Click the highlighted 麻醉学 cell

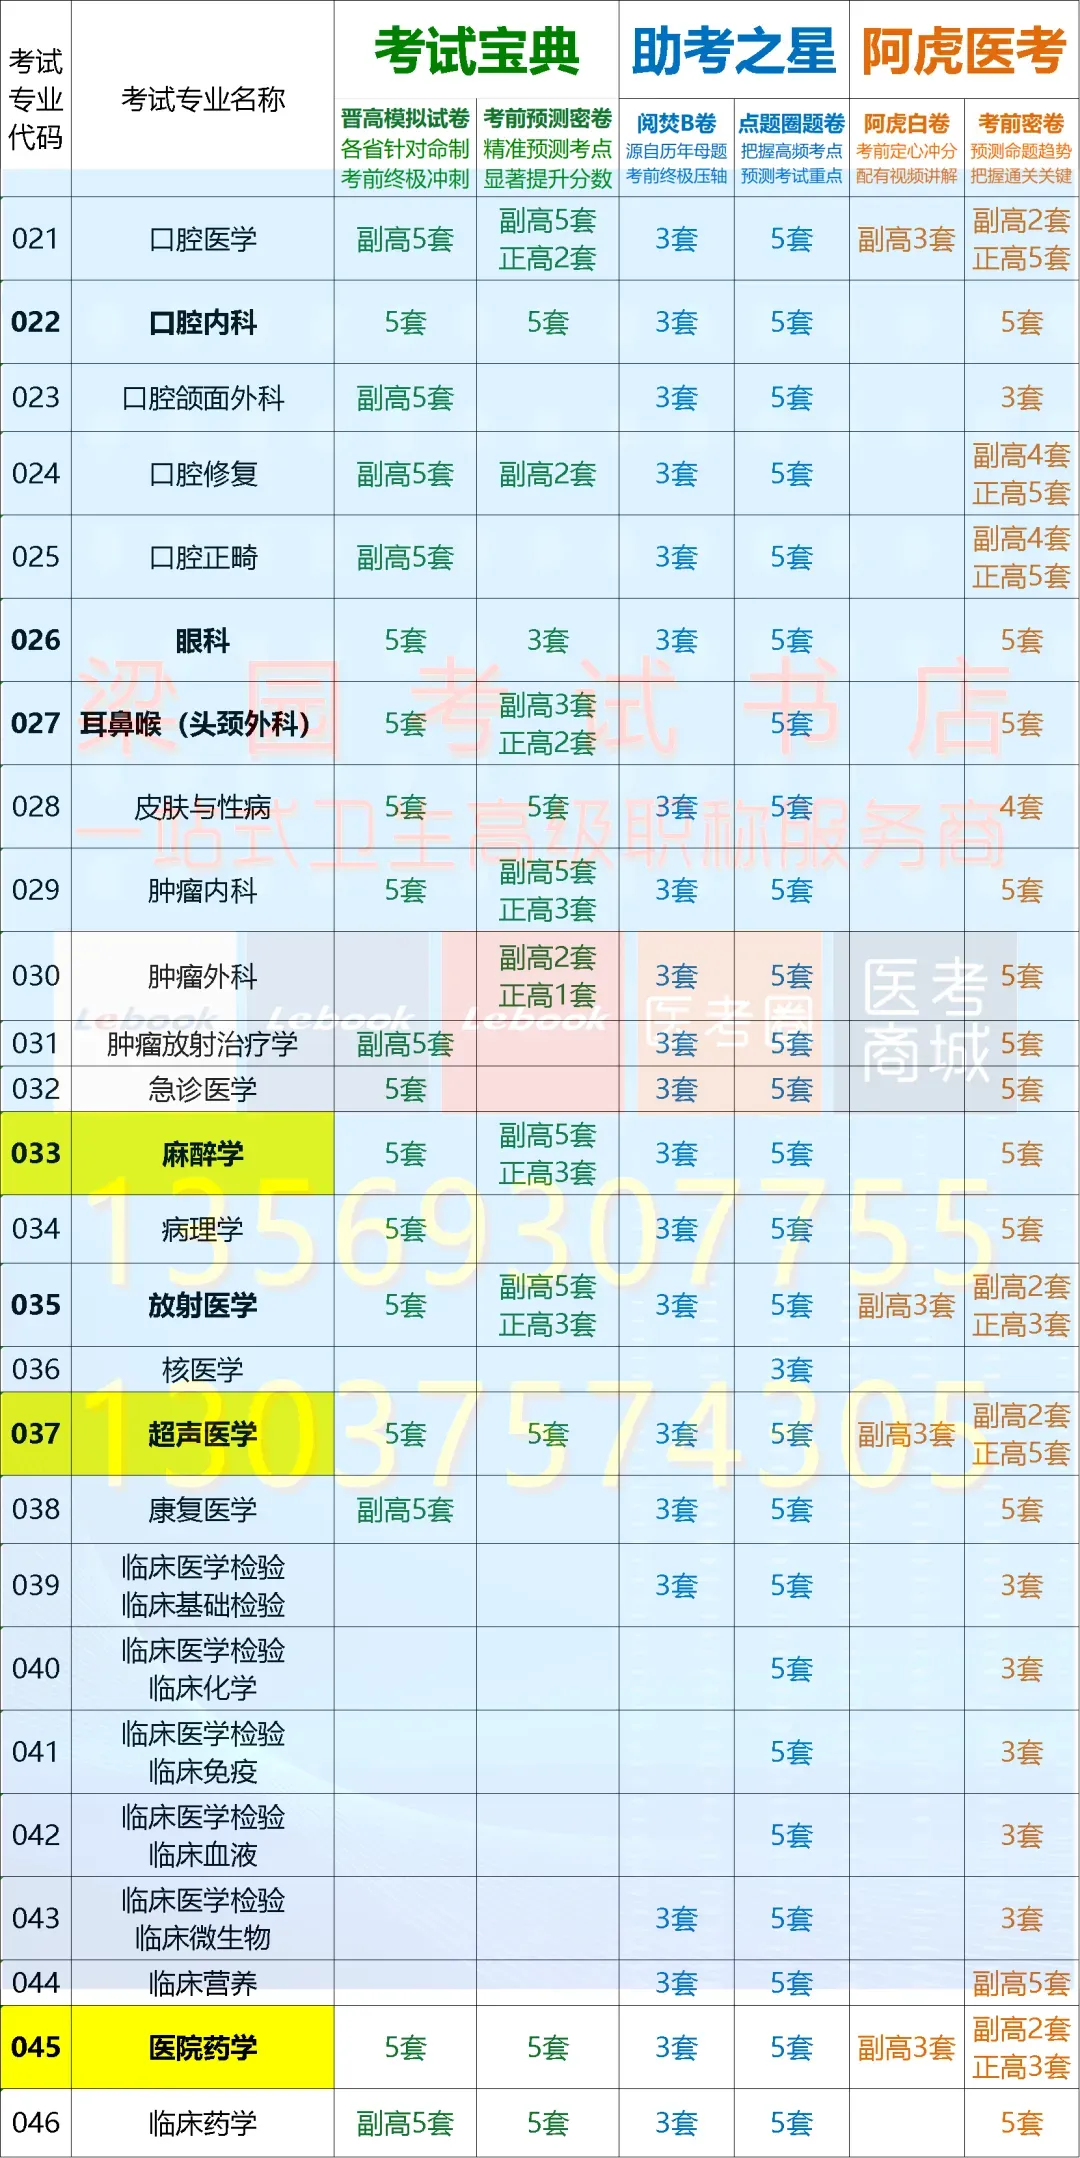pos(203,1153)
